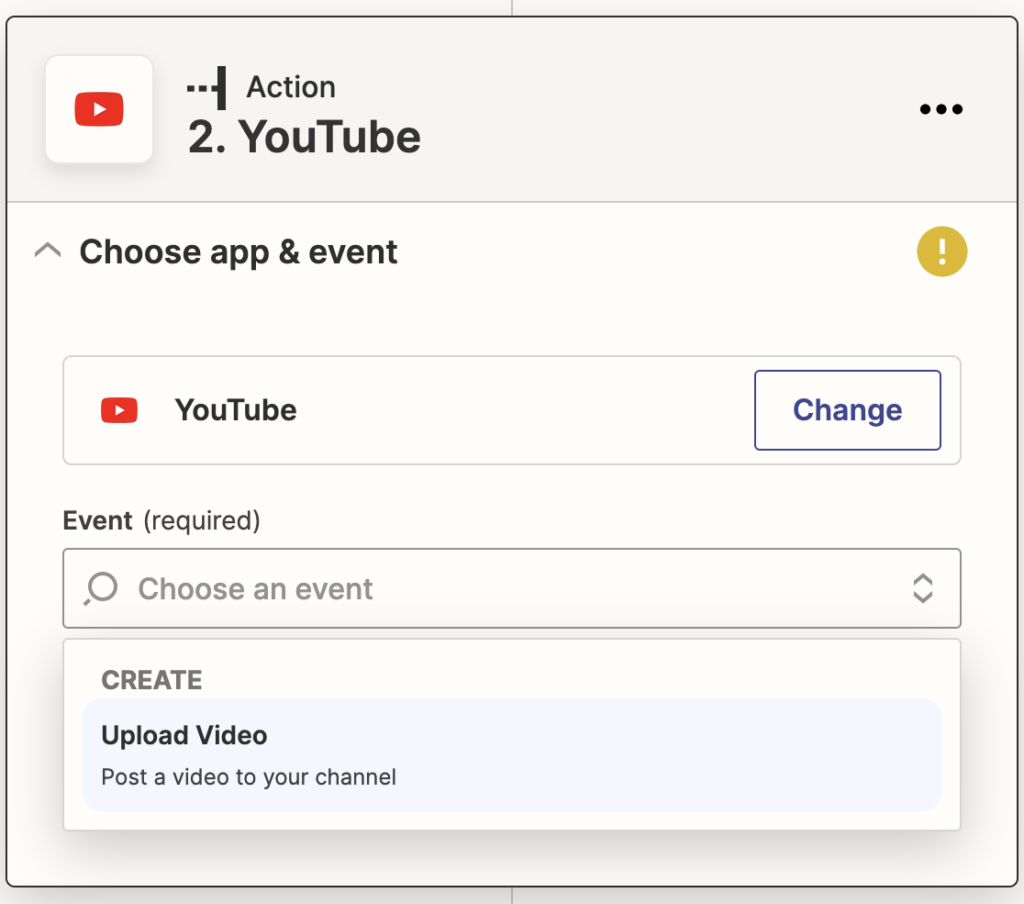Open the three-dot options menu

pyautogui.click(x=941, y=109)
